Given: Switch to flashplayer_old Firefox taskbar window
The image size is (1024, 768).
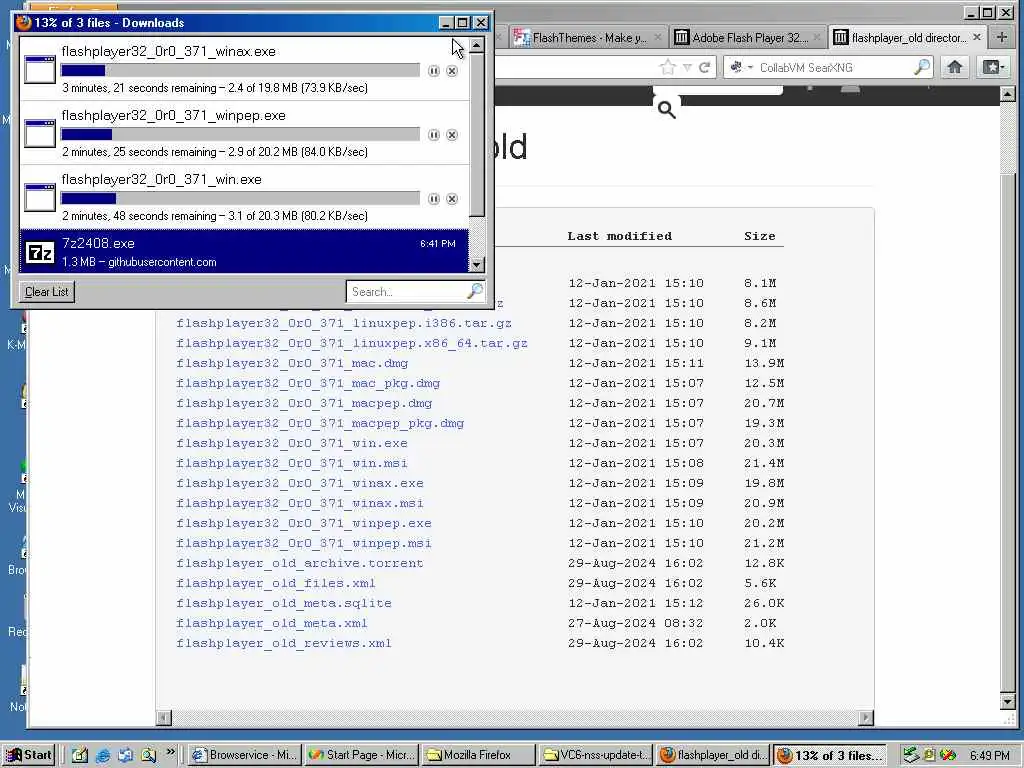Looking at the screenshot, I should [712, 755].
